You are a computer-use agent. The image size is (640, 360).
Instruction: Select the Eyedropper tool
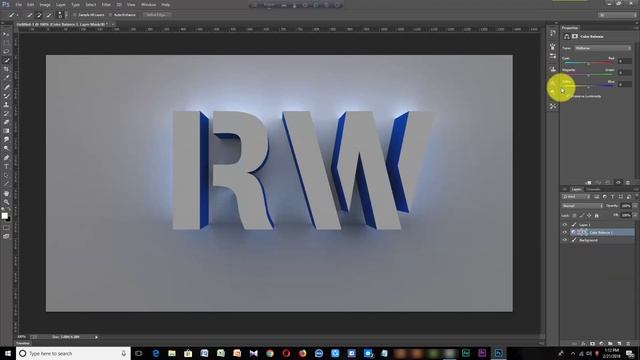(6, 78)
